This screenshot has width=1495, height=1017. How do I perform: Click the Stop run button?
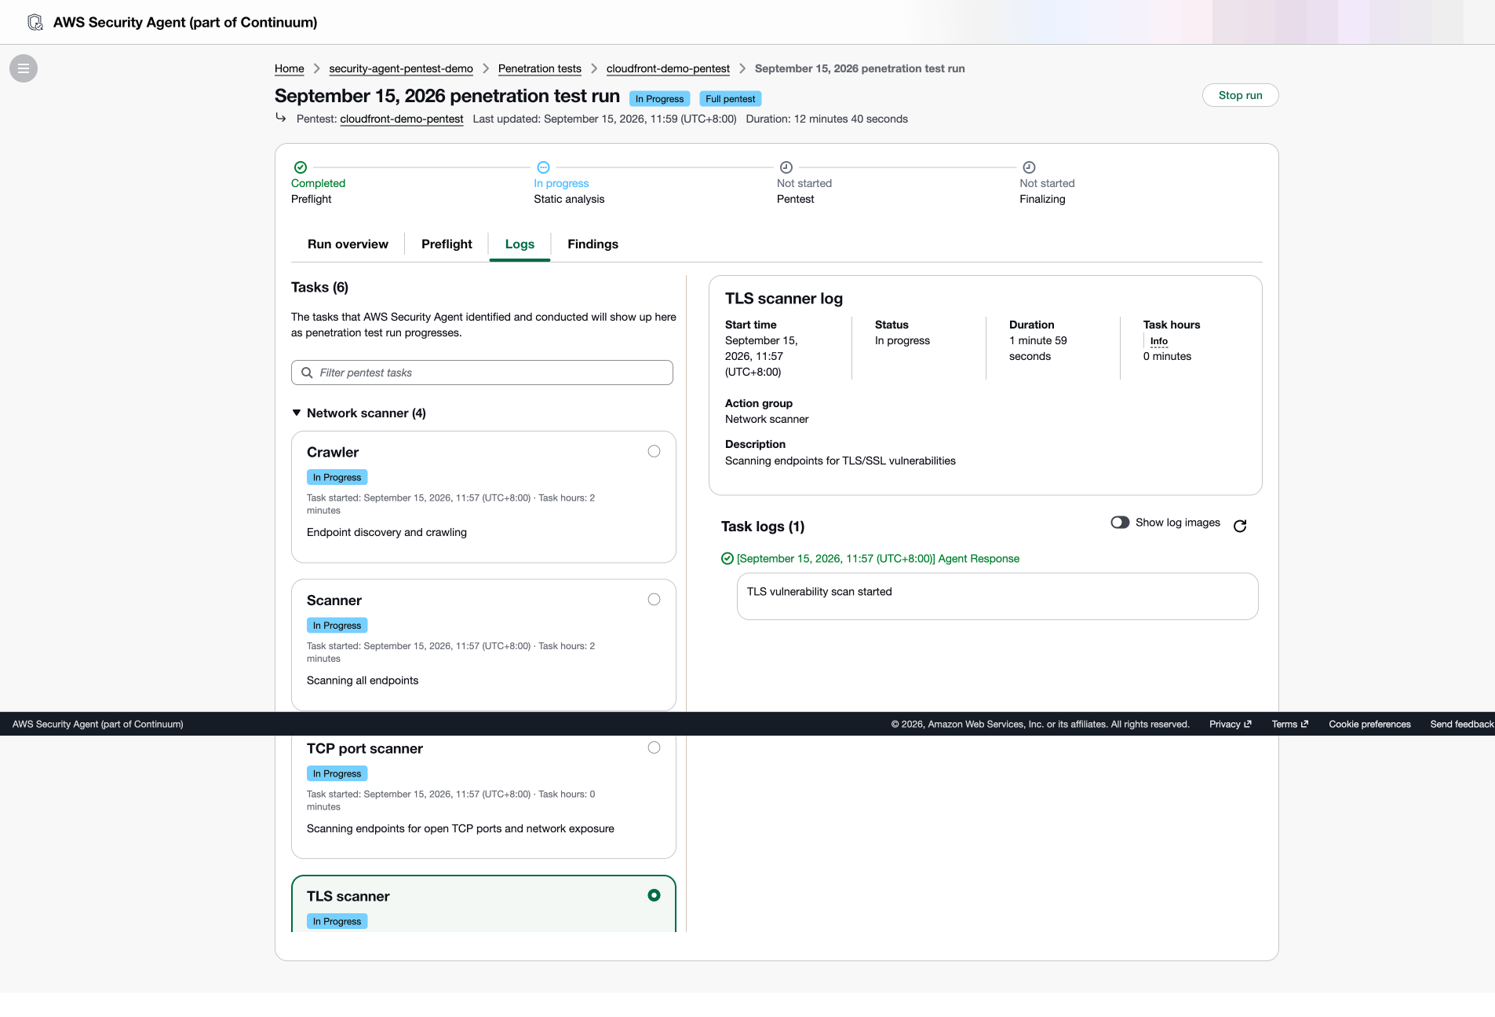click(x=1240, y=95)
